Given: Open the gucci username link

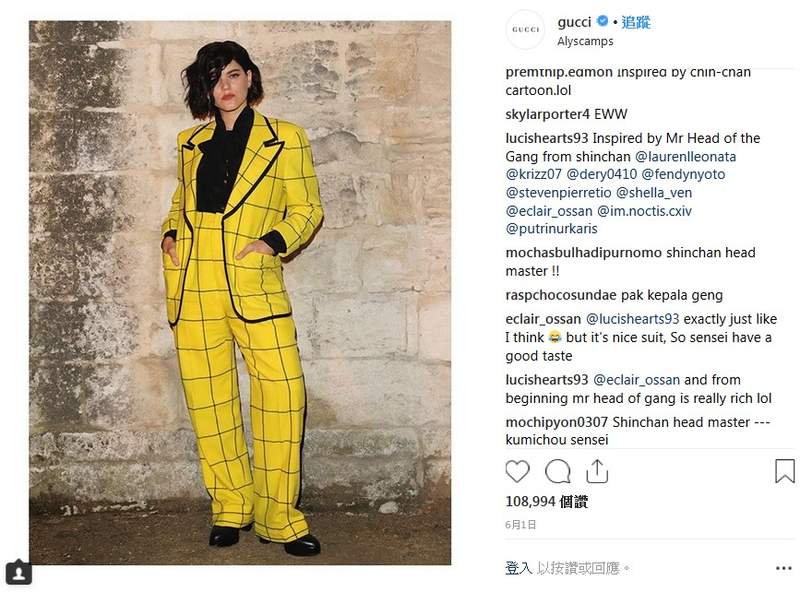Looking at the screenshot, I should (574, 22).
